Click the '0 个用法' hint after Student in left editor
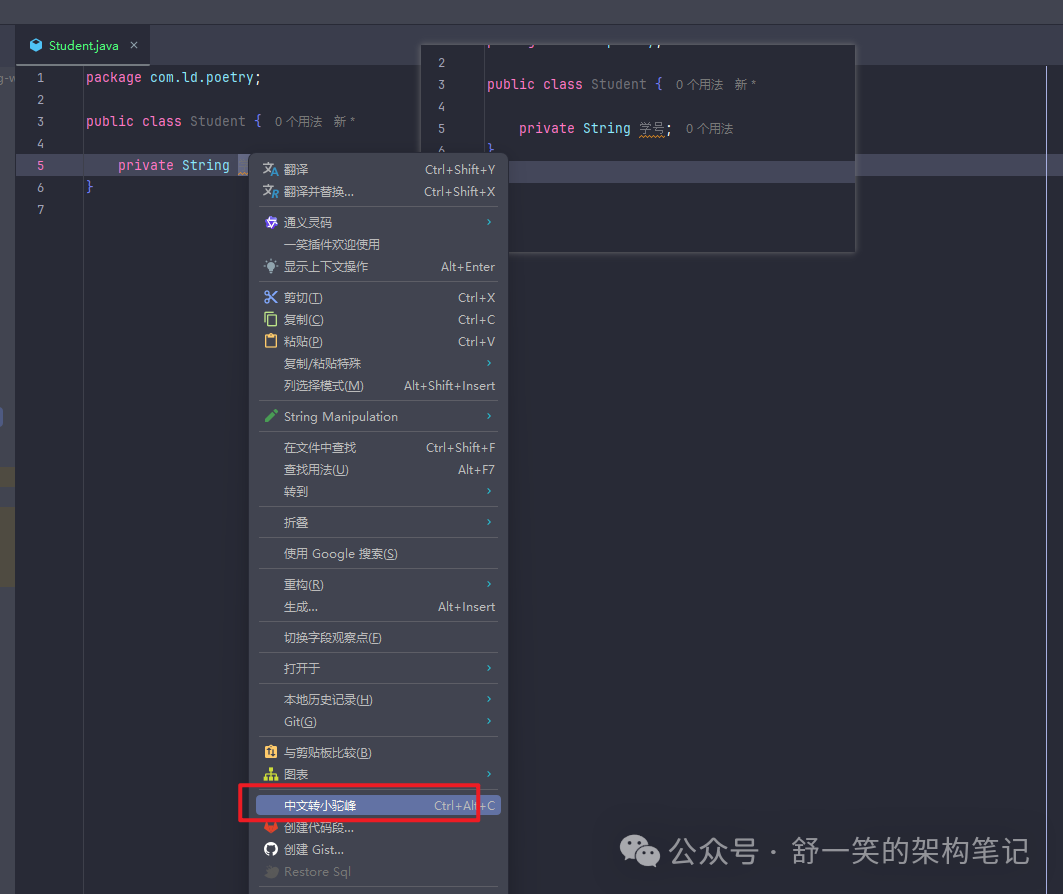The height and width of the screenshot is (894, 1063). [x=298, y=121]
